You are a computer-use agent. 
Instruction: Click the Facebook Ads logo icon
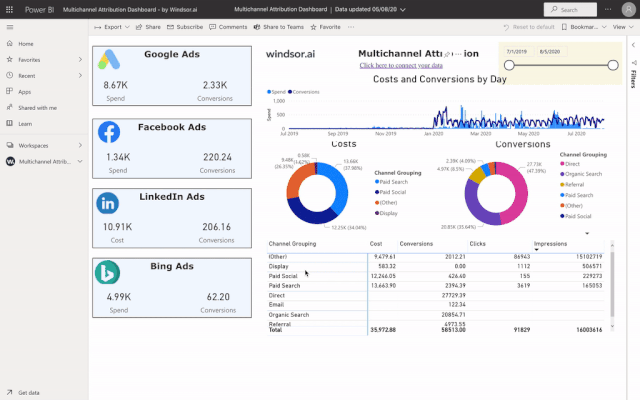pyautogui.click(x=109, y=132)
